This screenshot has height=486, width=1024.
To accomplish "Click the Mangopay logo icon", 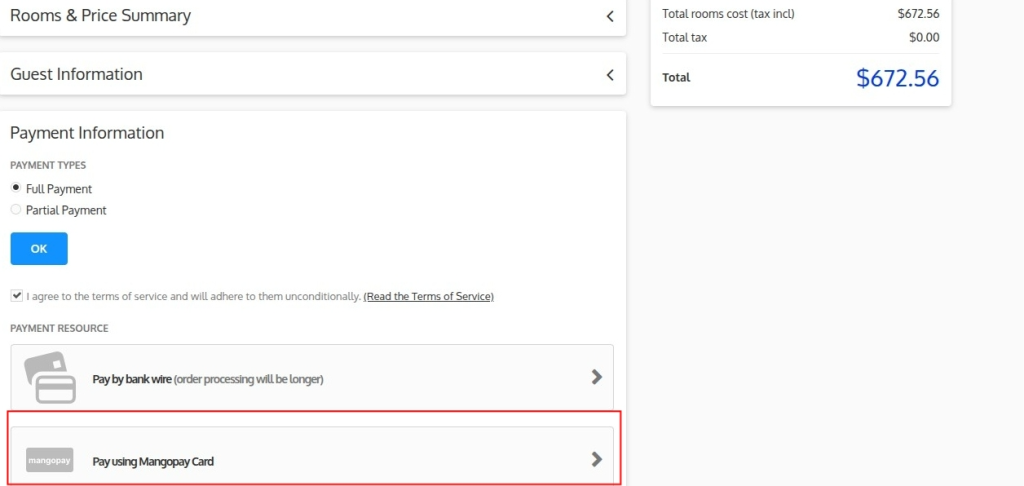I will point(50,460).
